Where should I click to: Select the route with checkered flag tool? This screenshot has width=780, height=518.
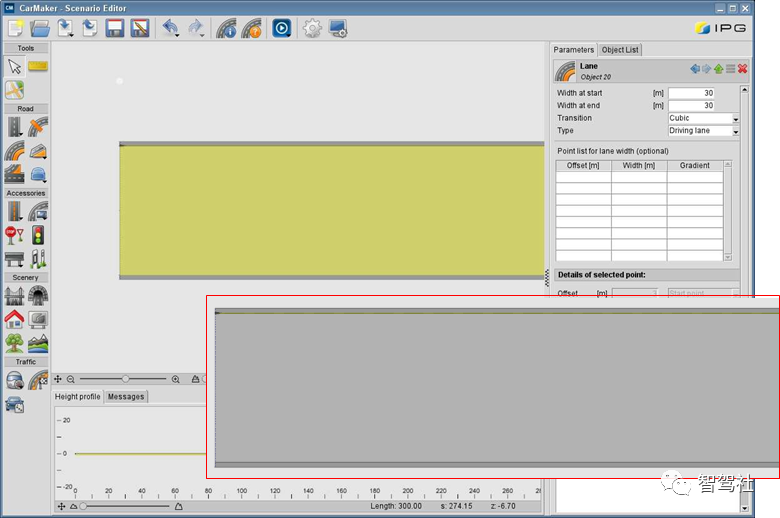[38, 380]
